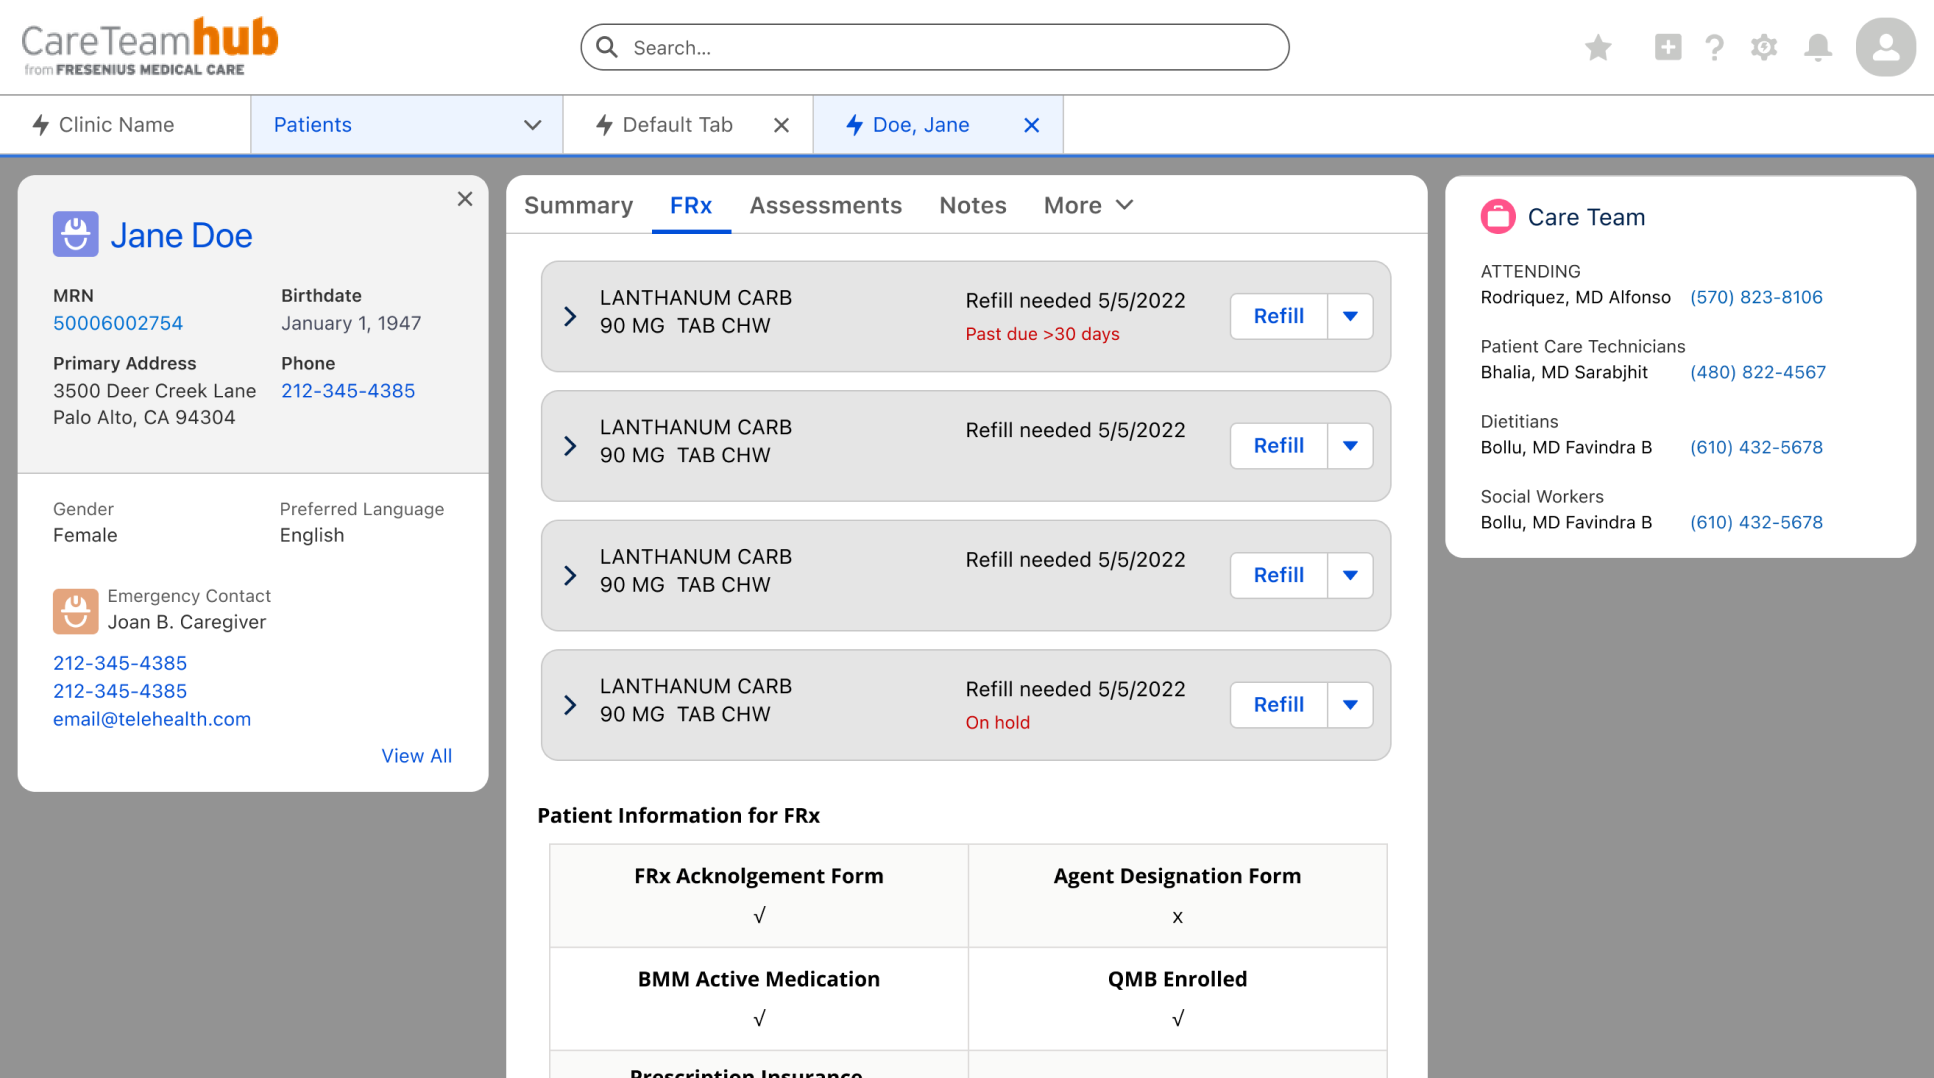Open the Summary tab
This screenshot has height=1078, width=1934.
point(578,205)
